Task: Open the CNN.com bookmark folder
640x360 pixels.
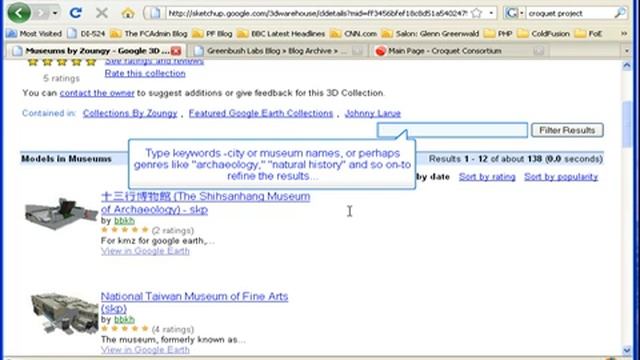Action: point(353,33)
